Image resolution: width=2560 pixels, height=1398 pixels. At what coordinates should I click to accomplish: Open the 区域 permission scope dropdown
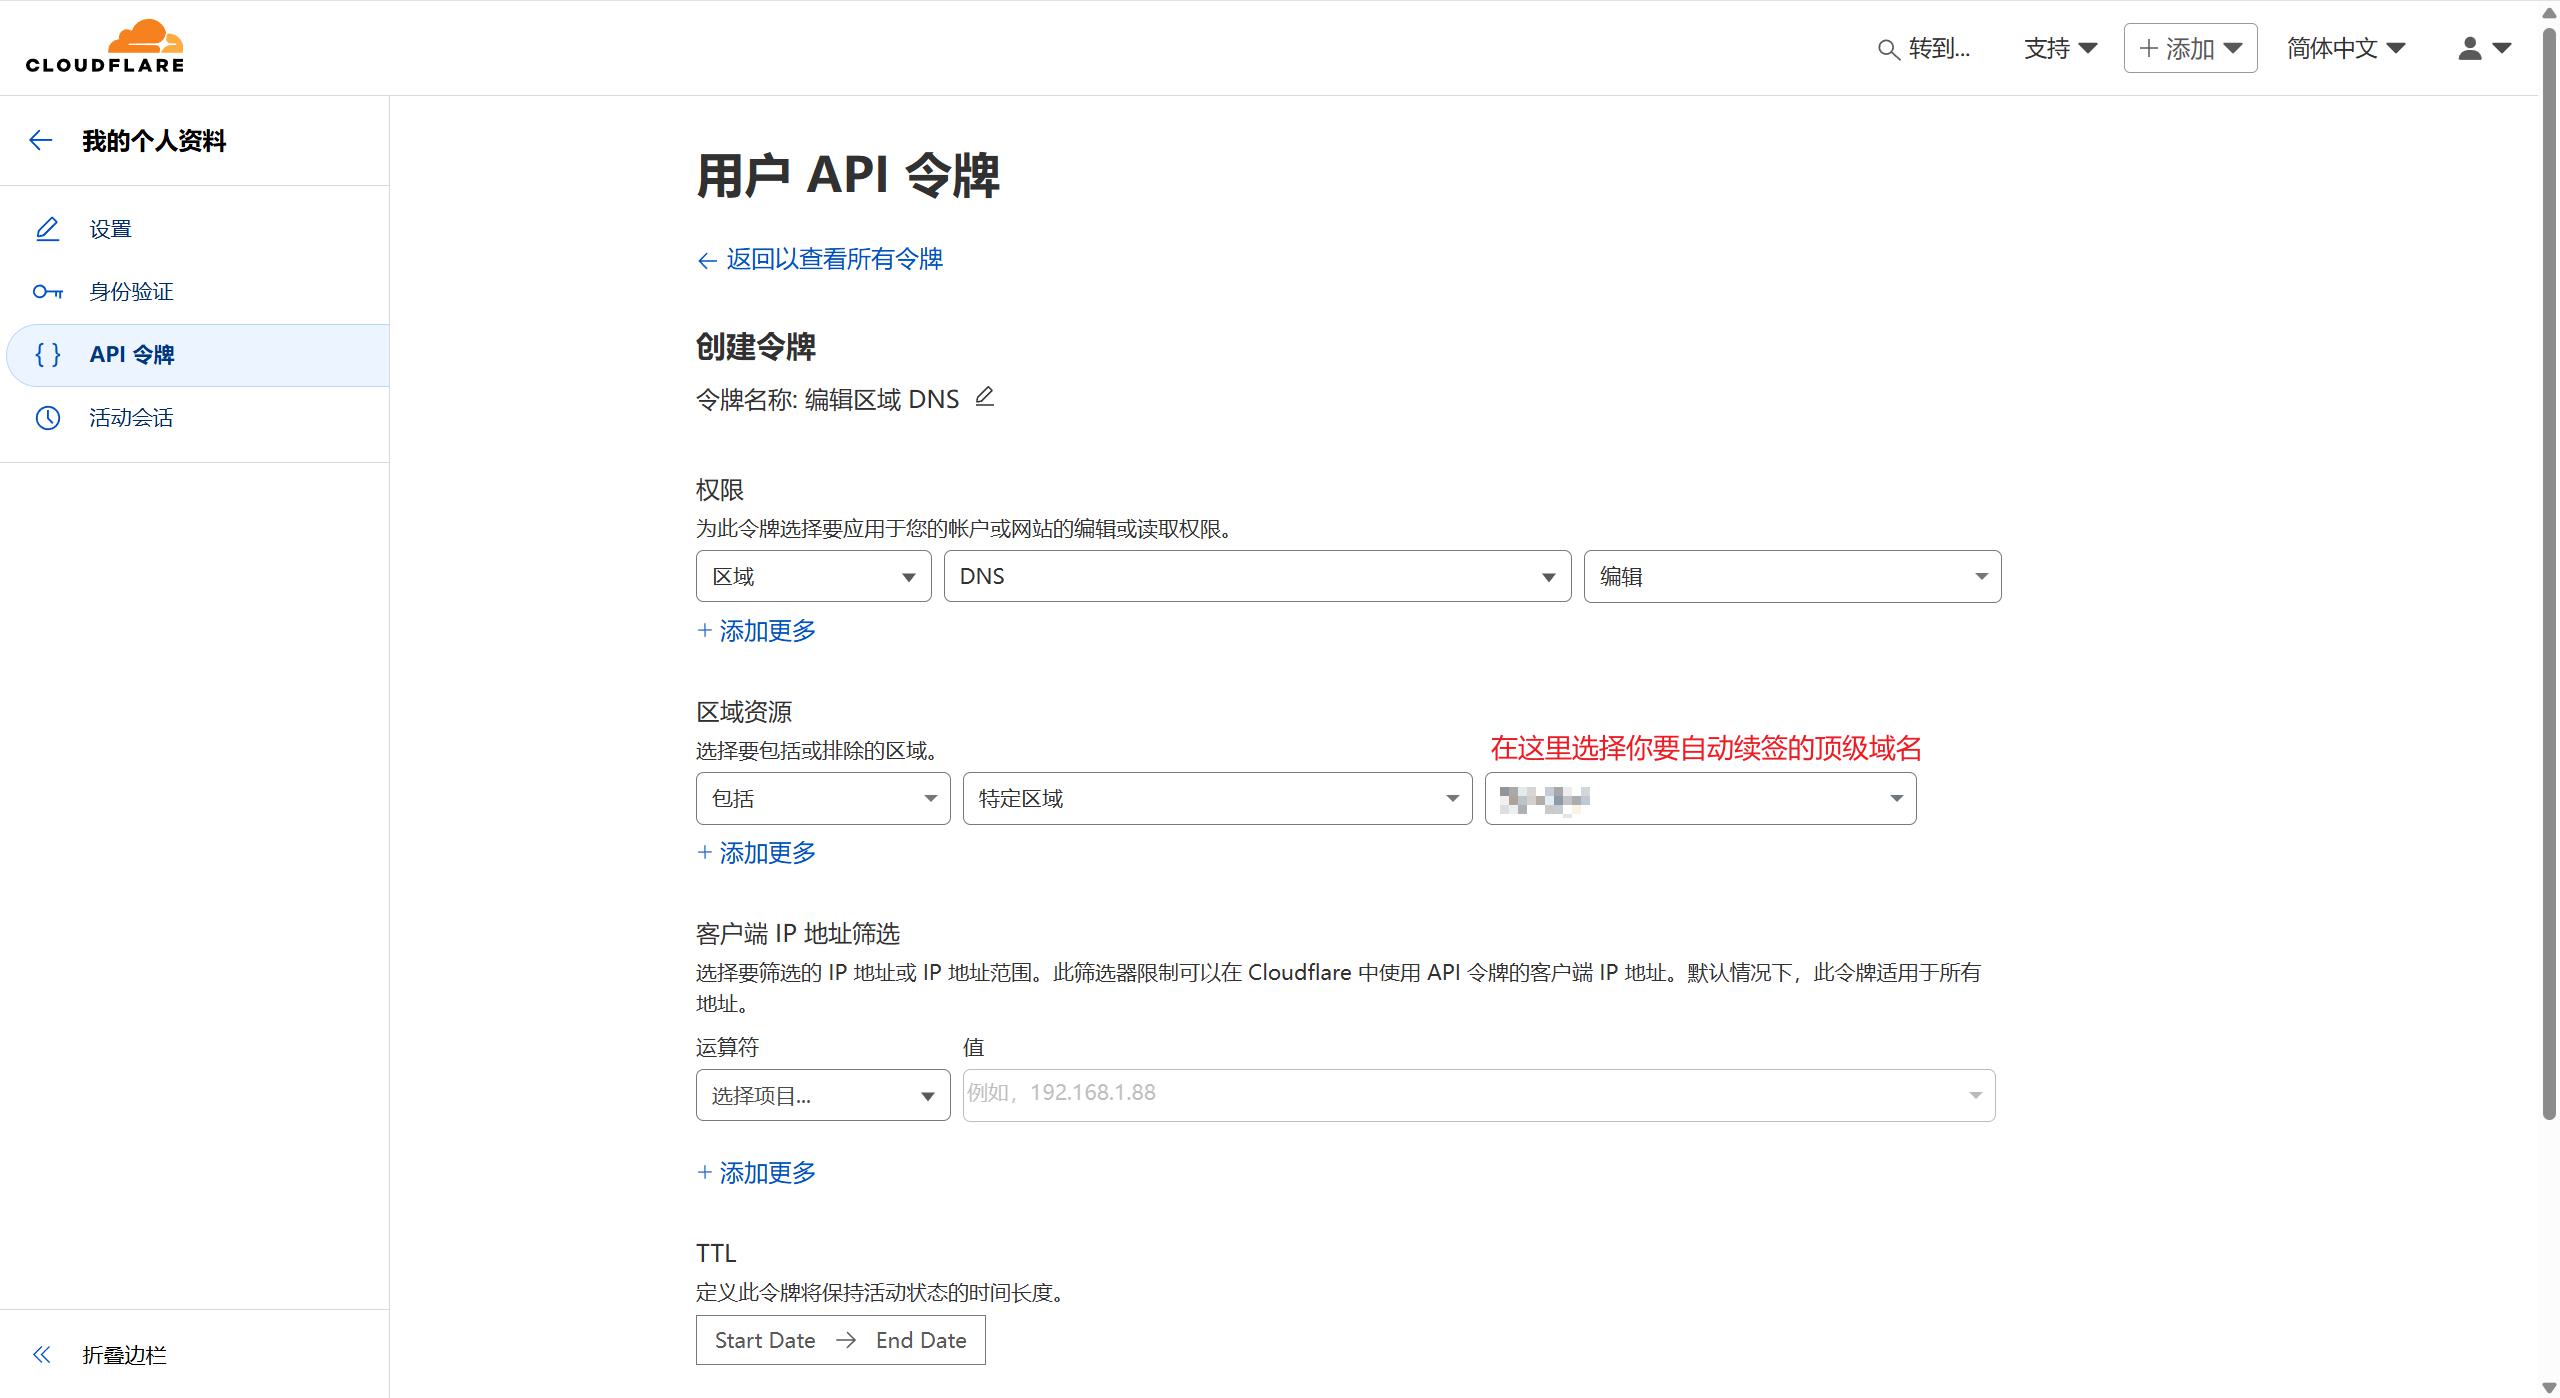(813, 576)
